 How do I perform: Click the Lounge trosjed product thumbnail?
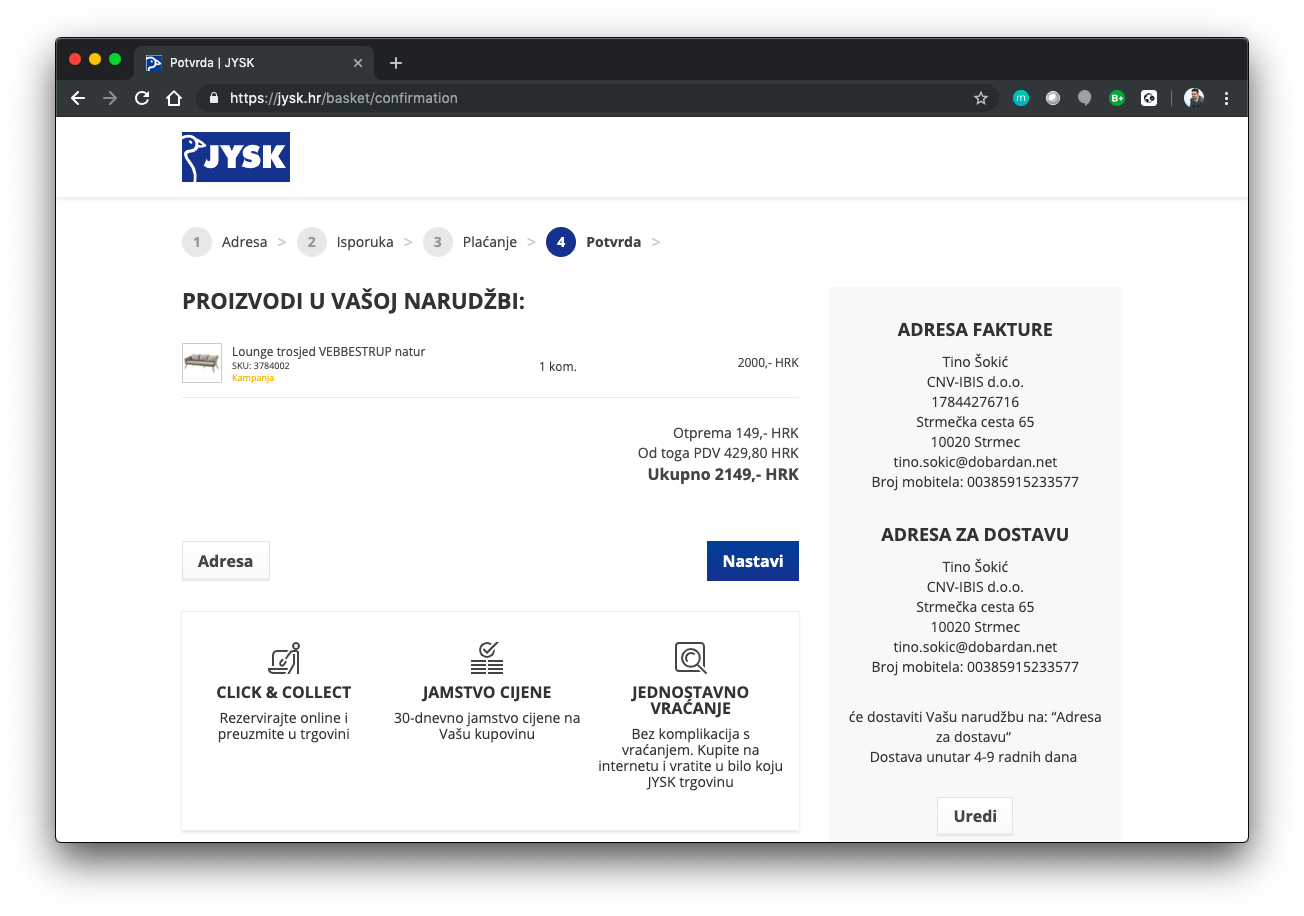point(202,363)
